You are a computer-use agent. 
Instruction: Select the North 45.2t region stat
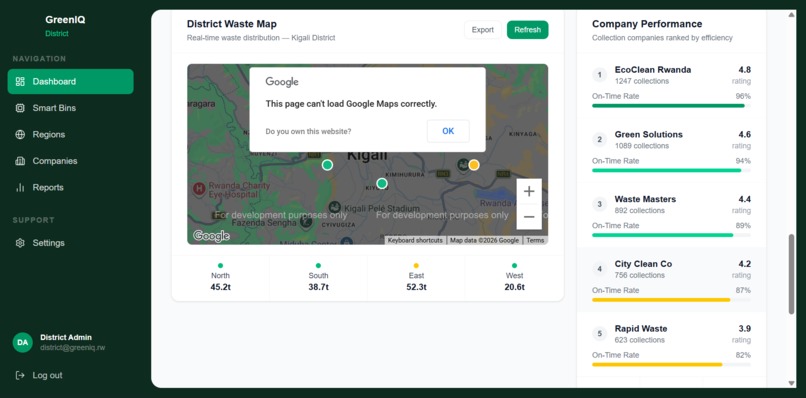tap(221, 278)
